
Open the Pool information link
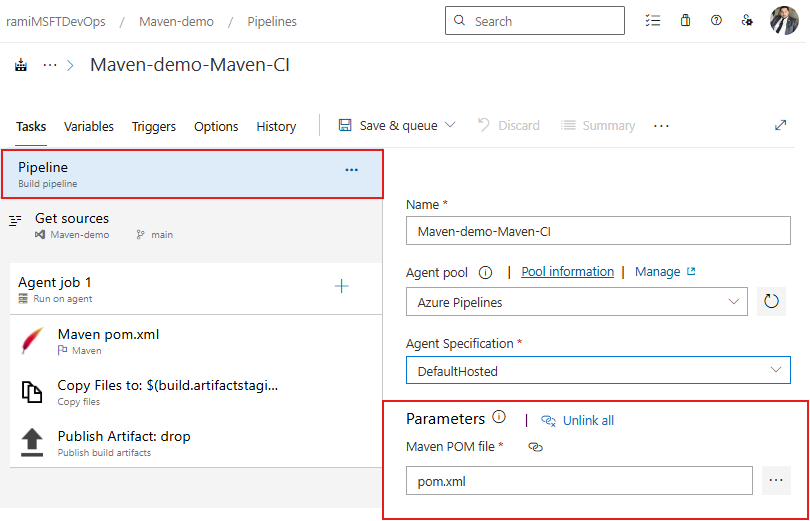567,272
